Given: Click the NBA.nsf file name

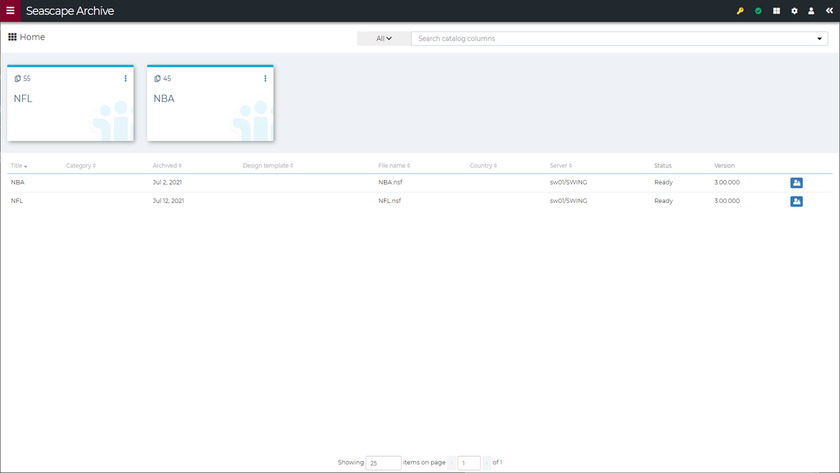Looking at the screenshot, I should (390, 182).
